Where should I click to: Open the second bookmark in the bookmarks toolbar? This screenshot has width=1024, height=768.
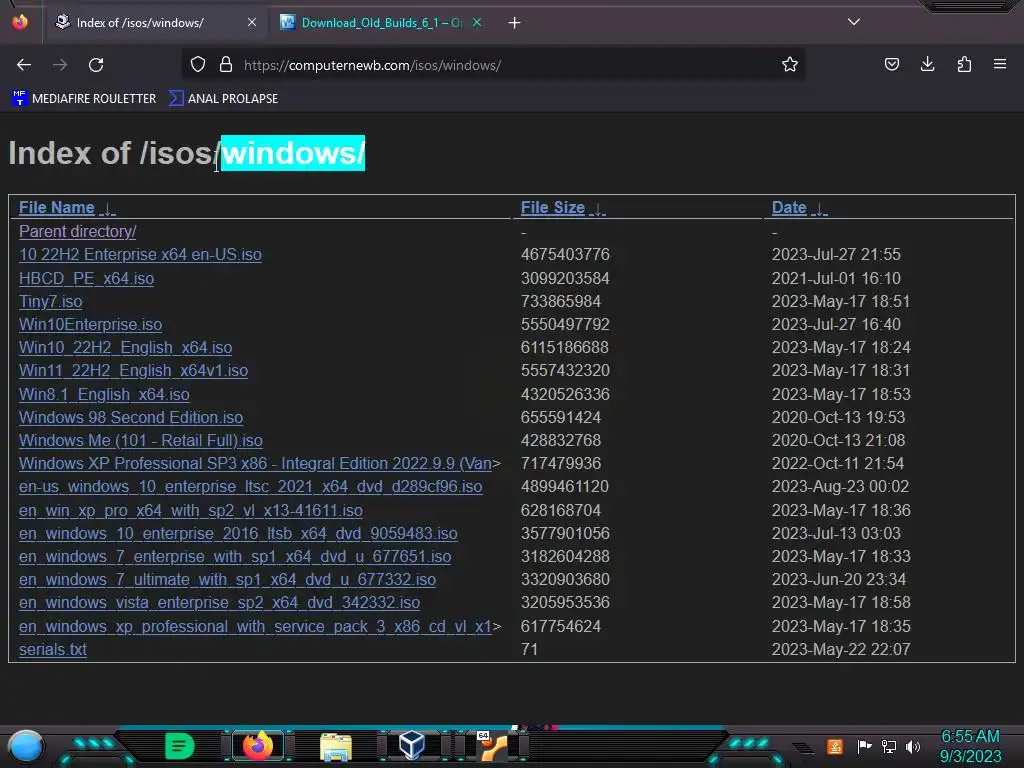223,99
